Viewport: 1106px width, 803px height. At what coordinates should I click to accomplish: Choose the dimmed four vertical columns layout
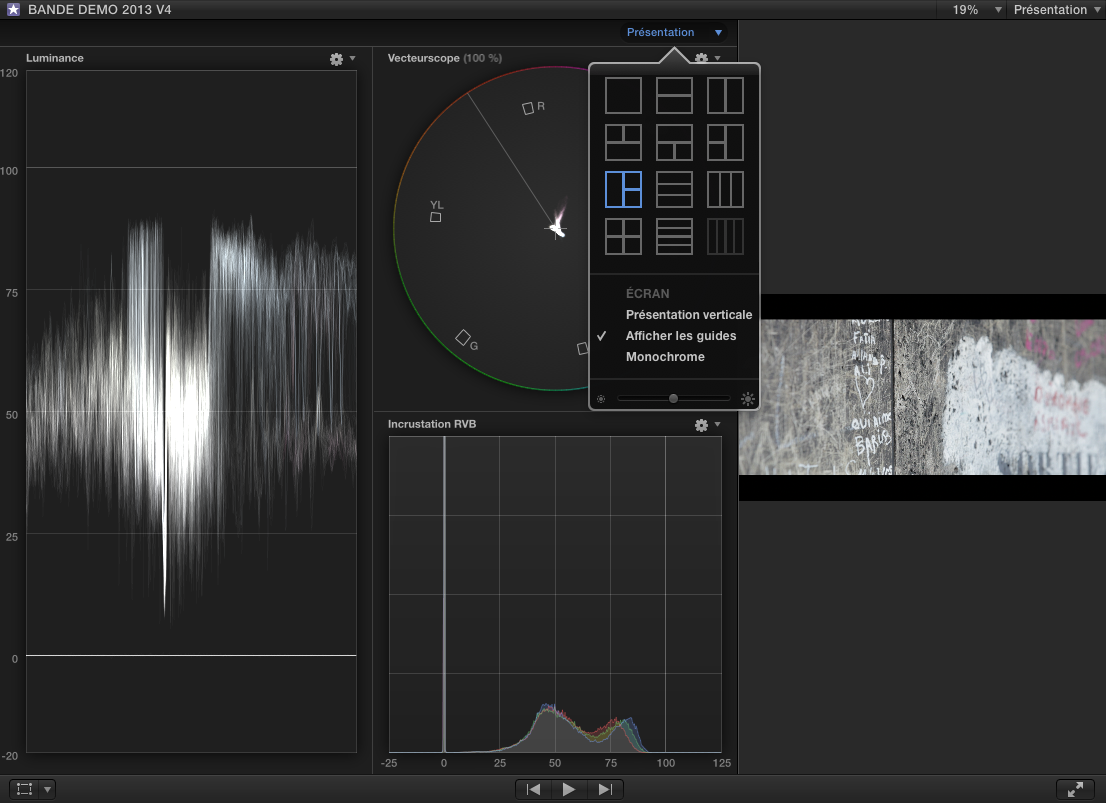click(x=725, y=236)
